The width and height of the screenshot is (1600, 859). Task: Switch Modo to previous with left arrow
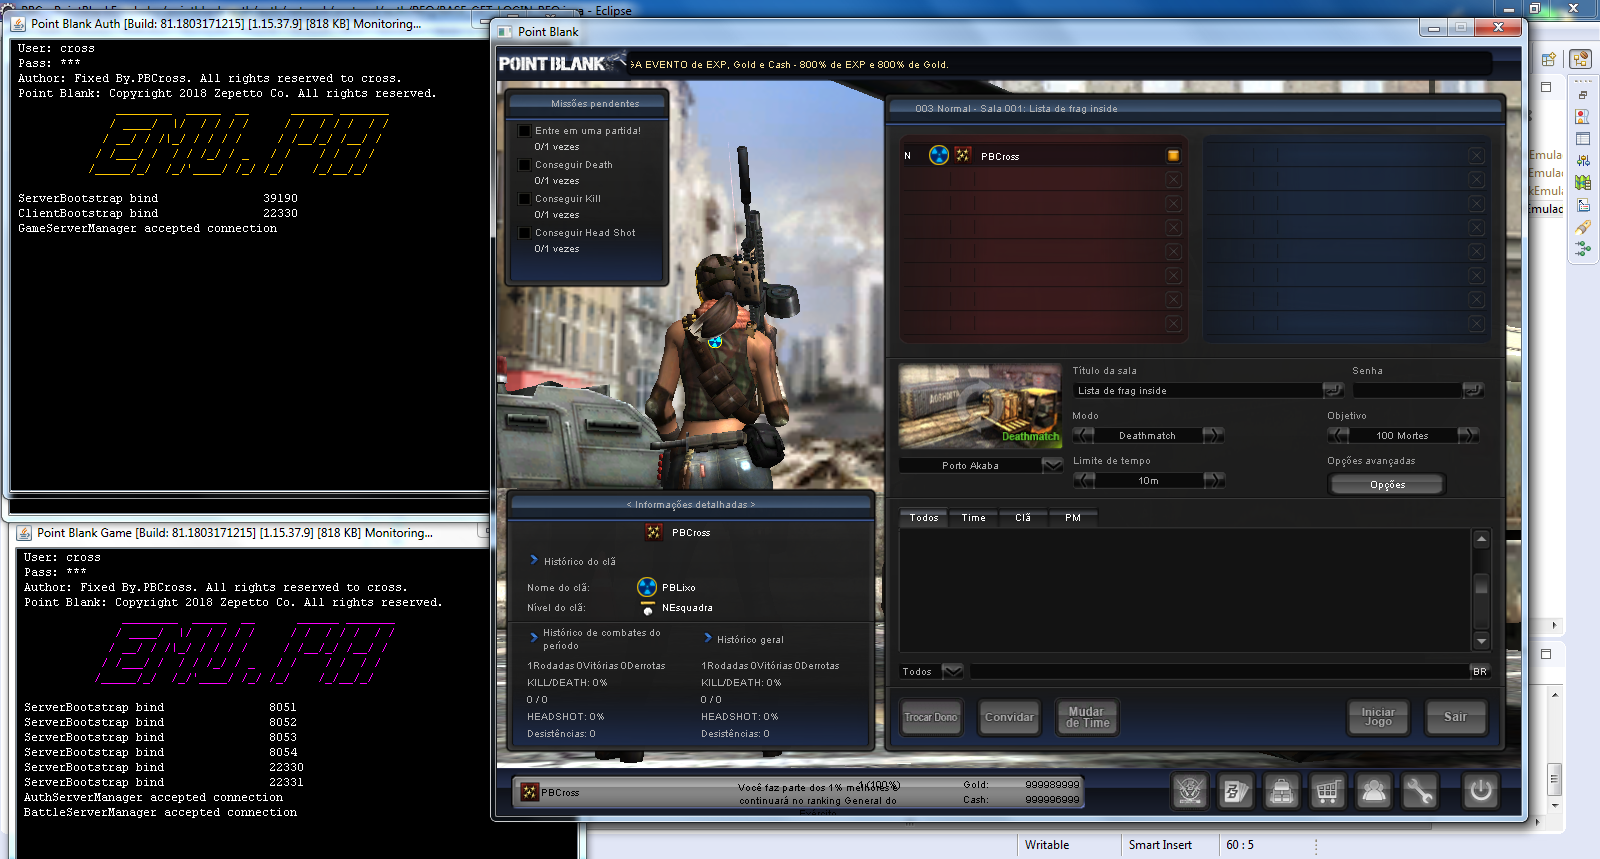pos(1083,435)
